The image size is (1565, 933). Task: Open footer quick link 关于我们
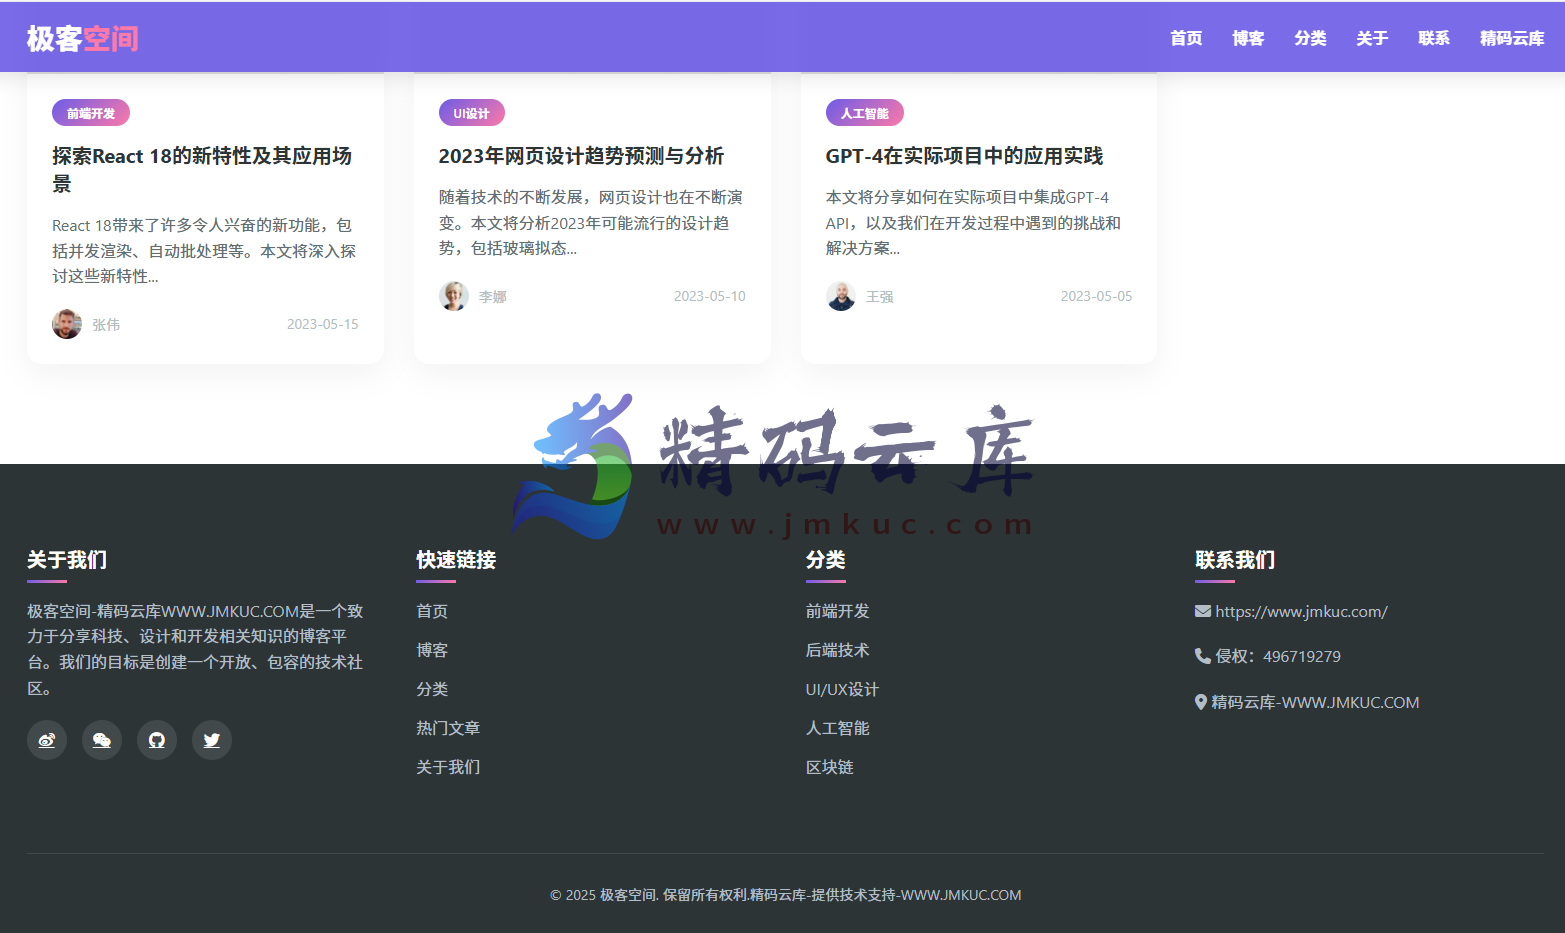pos(448,767)
